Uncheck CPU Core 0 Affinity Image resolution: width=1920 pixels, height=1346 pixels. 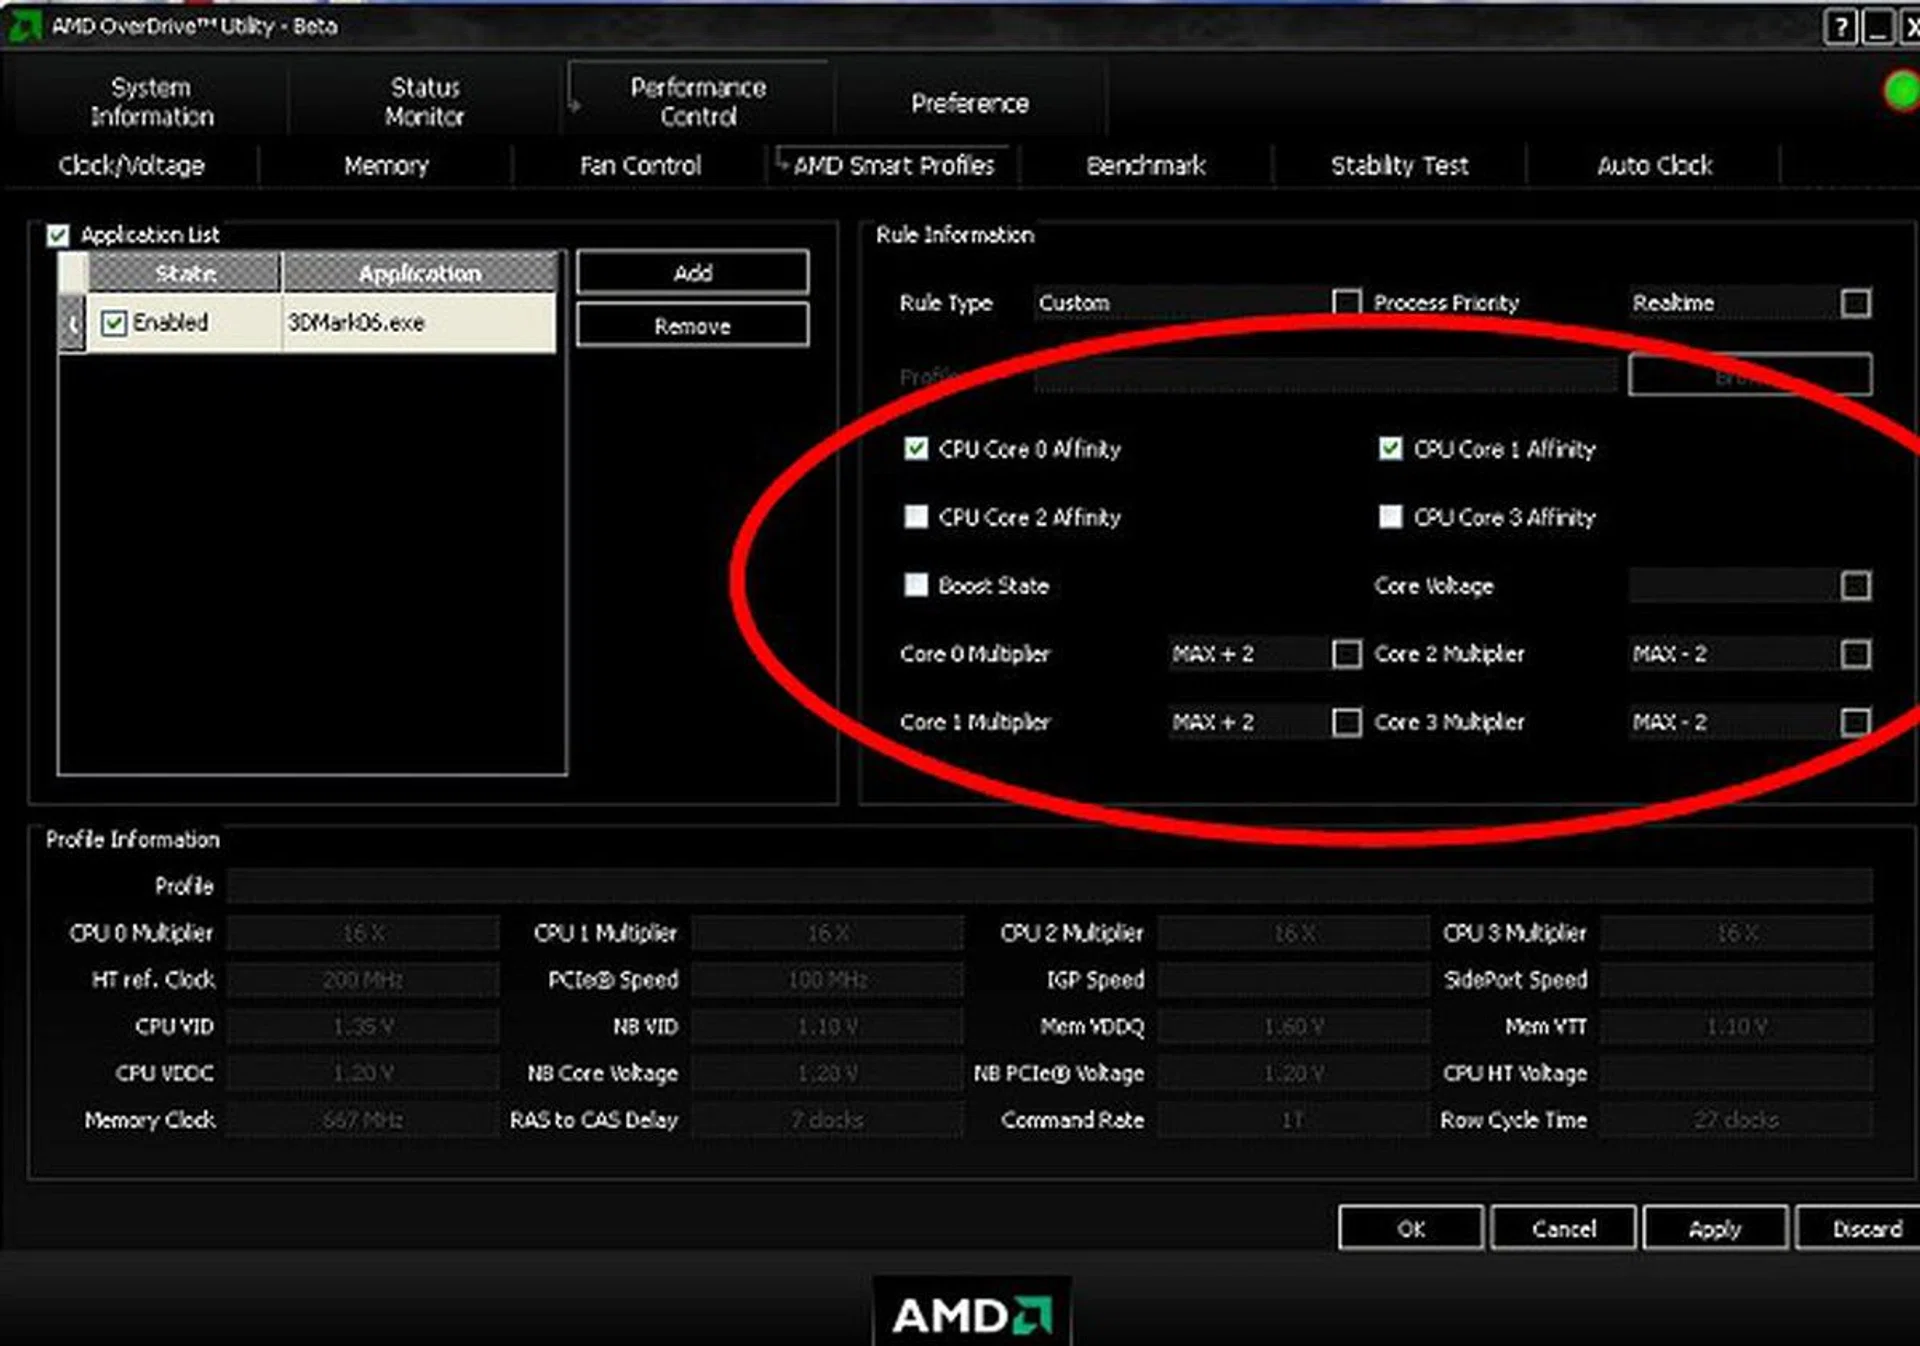[915, 449]
